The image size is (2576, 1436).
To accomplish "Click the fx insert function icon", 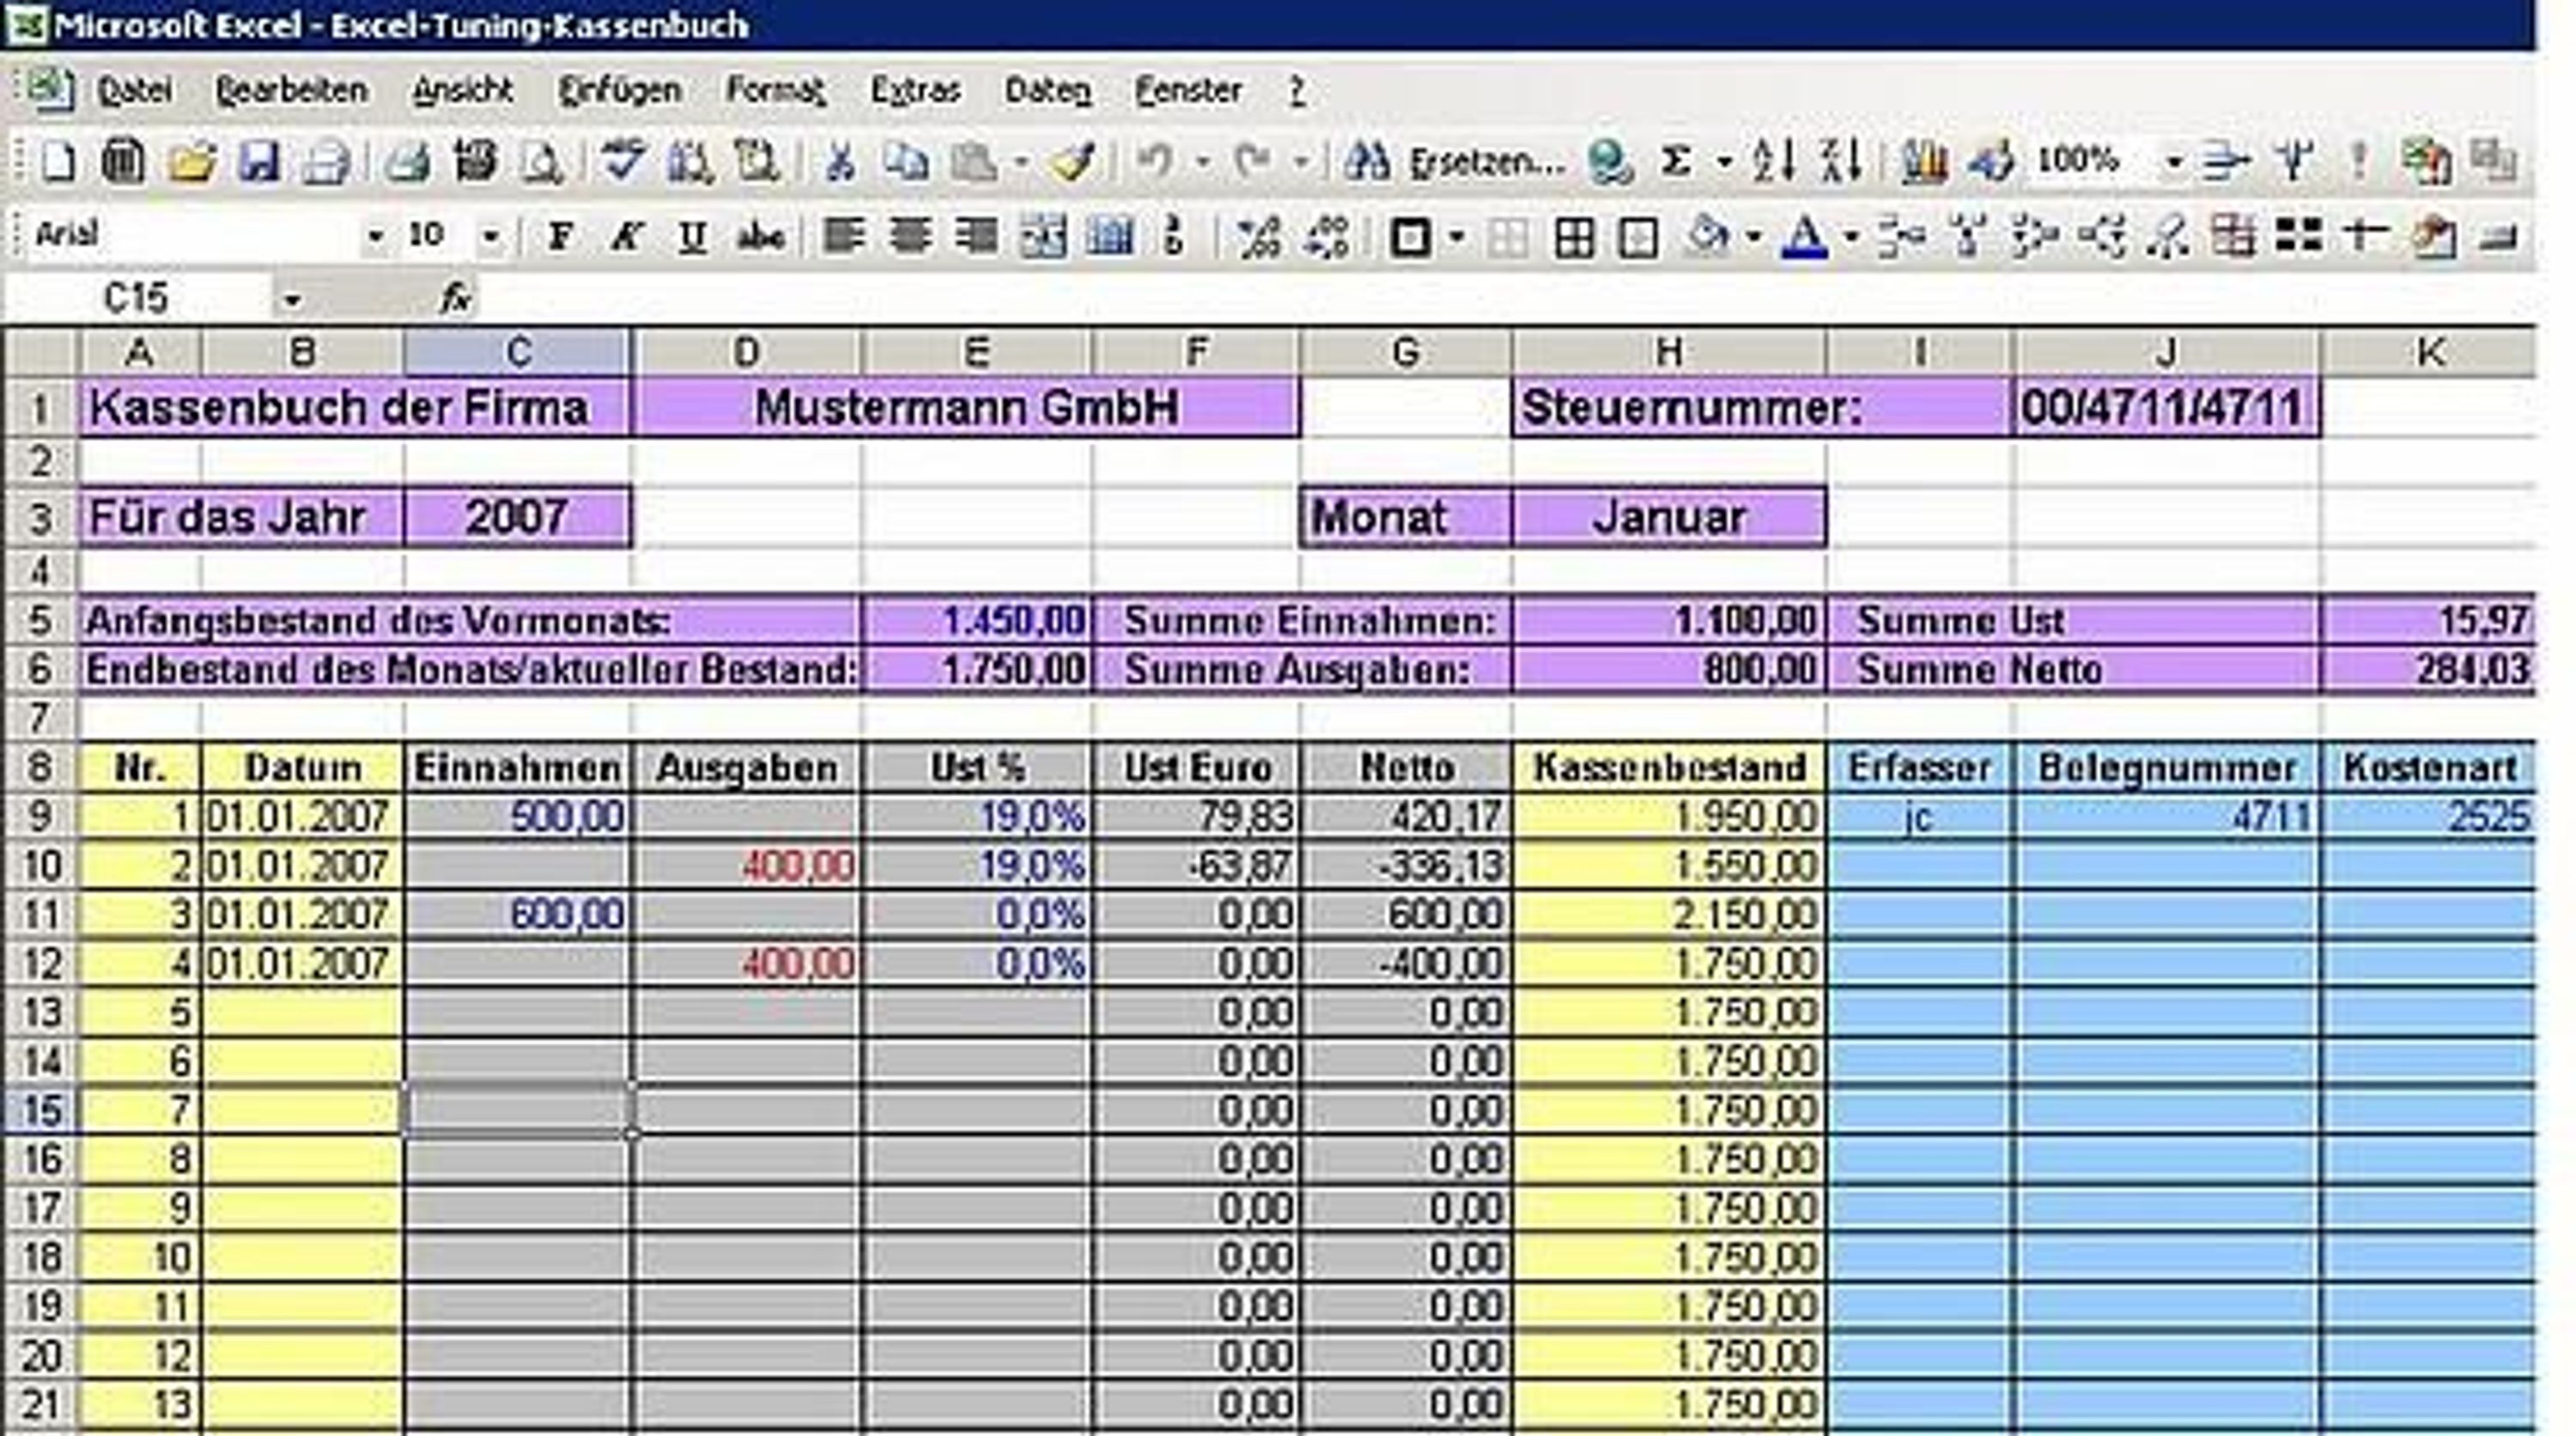I will pyautogui.click(x=456, y=298).
